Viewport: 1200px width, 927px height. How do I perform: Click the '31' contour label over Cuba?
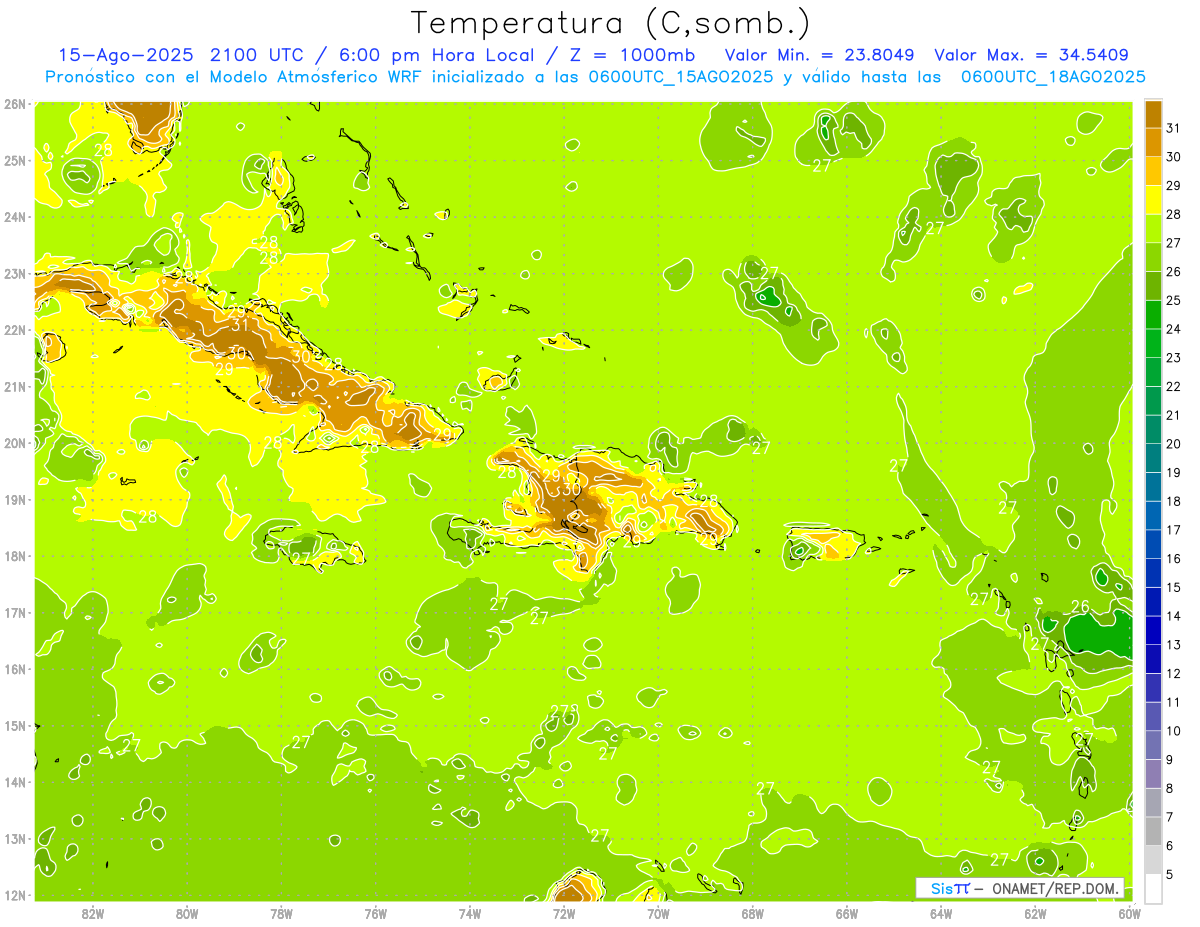click(x=239, y=325)
